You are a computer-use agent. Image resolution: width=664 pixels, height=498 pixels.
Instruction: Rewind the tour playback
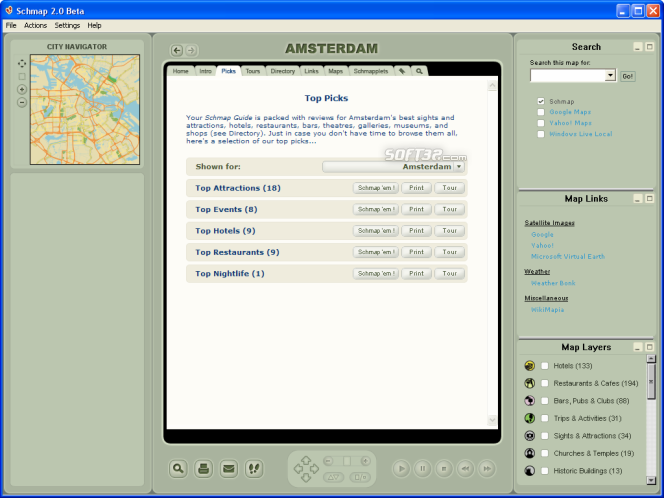point(465,469)
